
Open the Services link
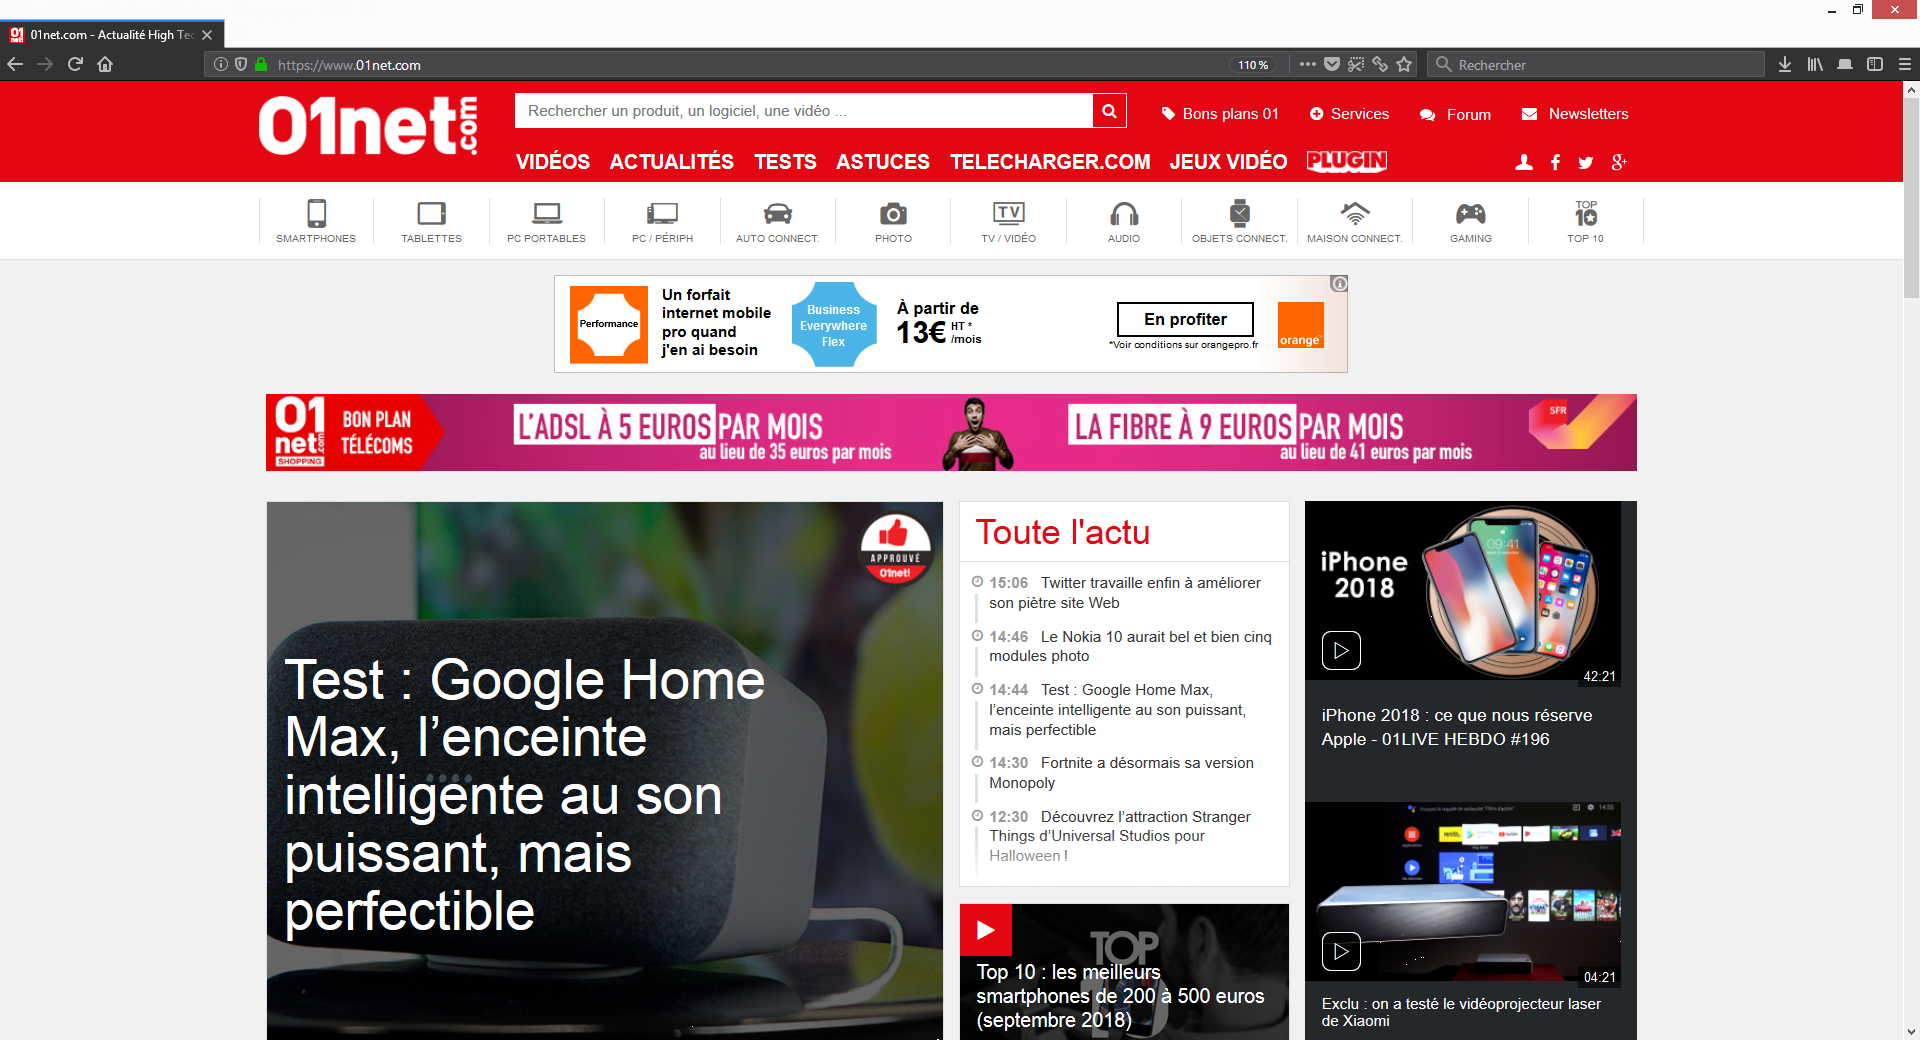[x=1349, y=114]
